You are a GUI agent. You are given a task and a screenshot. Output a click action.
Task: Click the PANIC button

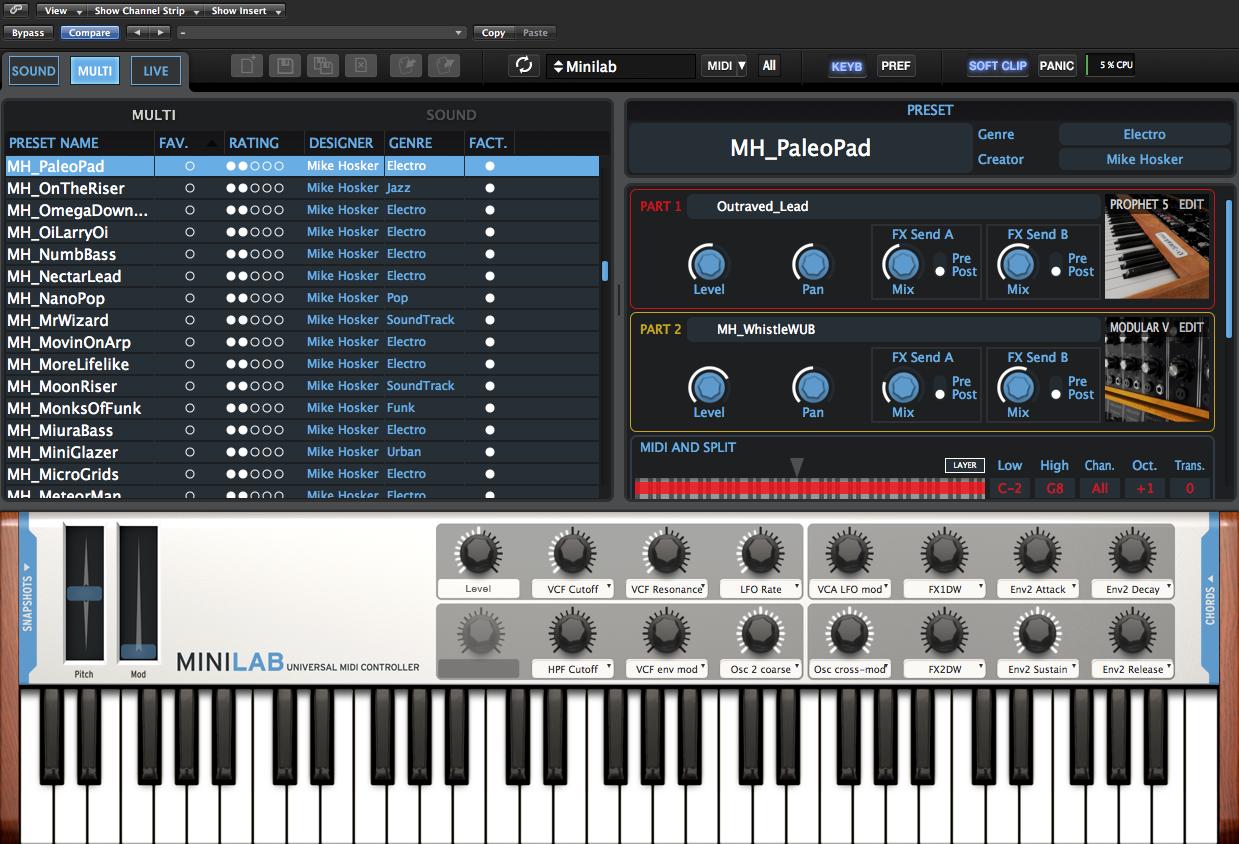click(x=1057, y=66)
